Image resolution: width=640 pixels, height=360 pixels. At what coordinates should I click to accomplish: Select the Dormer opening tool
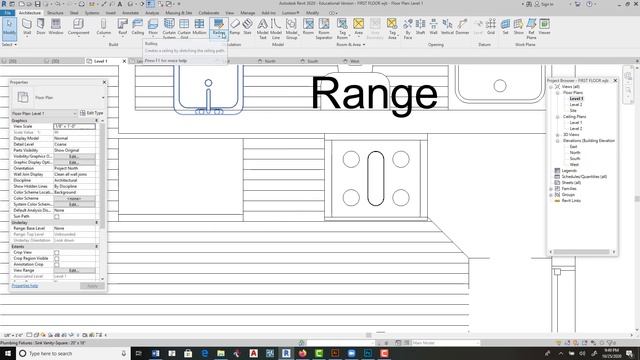click(462, 27)
